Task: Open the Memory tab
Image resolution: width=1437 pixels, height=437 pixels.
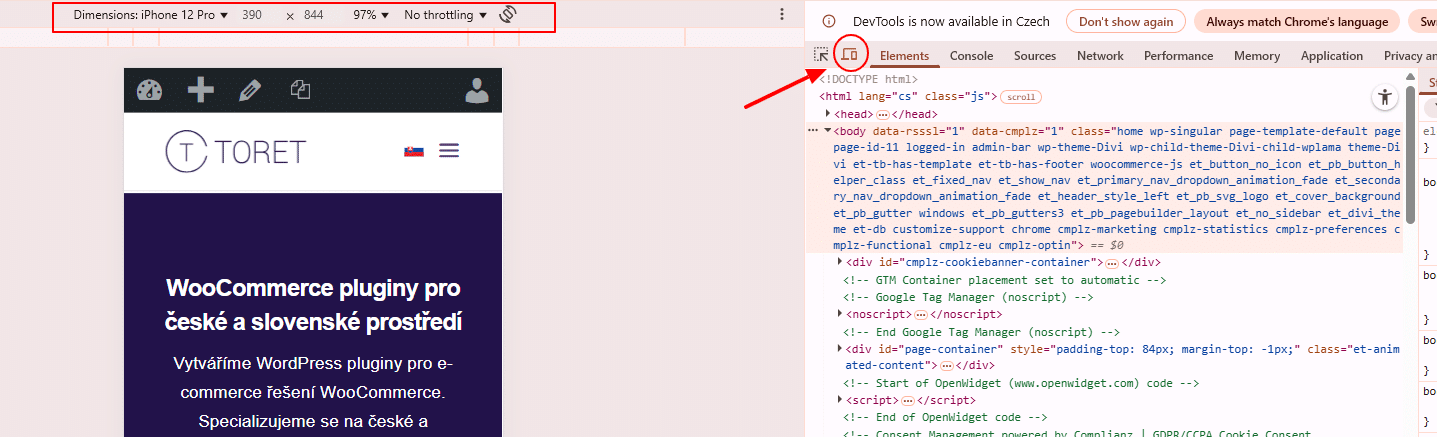Action: coord(1256,56)
